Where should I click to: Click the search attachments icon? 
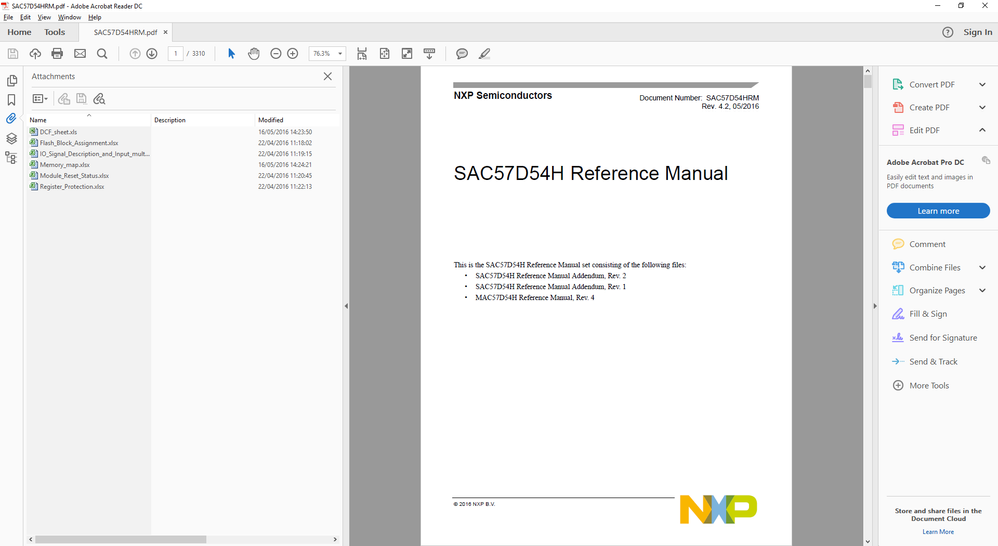pyautogui.click(x=99, y=99)
